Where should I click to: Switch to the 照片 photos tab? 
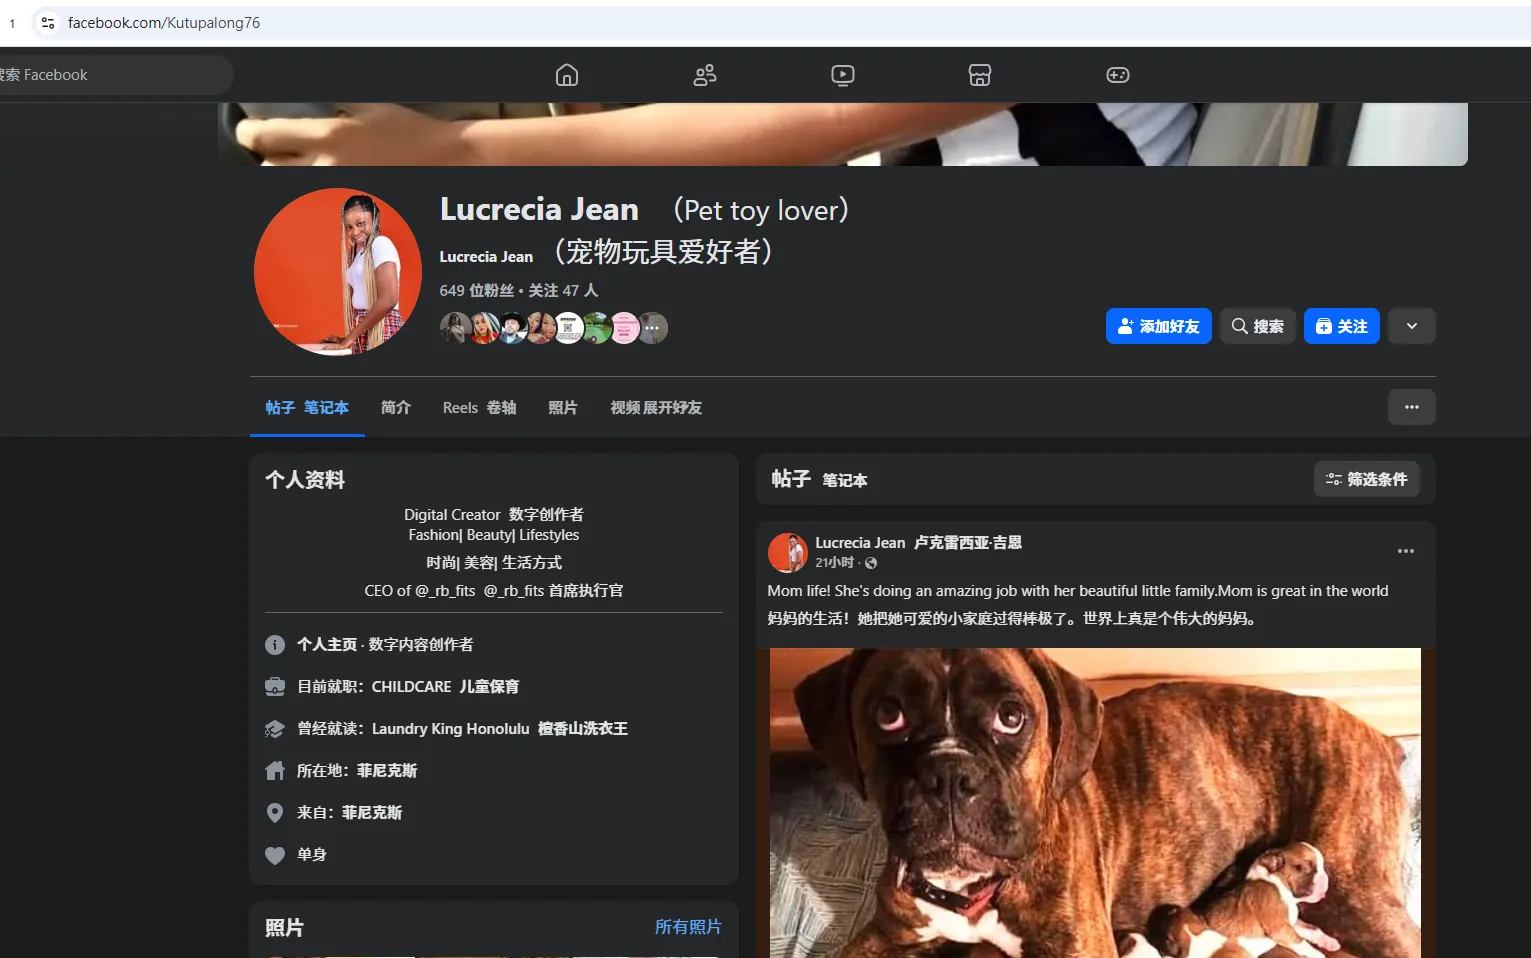tap(563, 408)
